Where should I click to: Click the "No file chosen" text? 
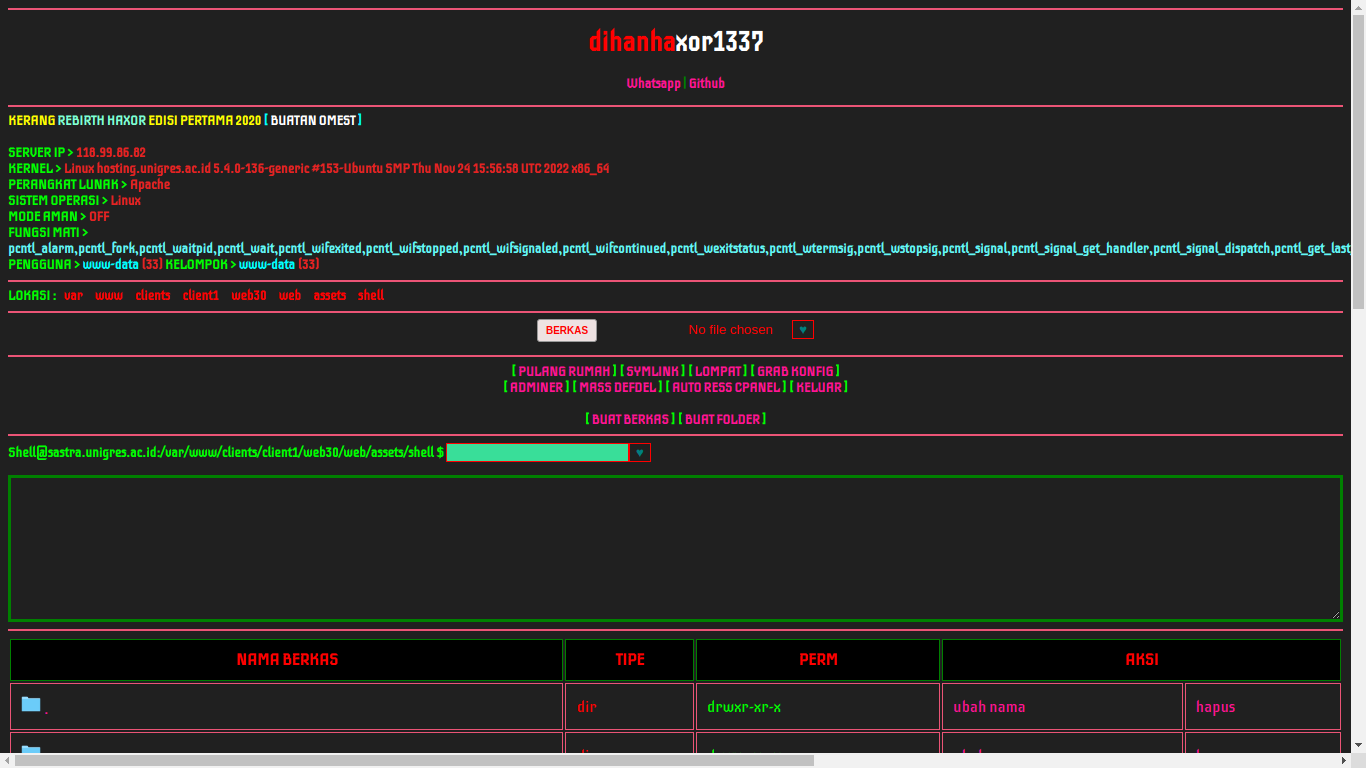(730, 330)
